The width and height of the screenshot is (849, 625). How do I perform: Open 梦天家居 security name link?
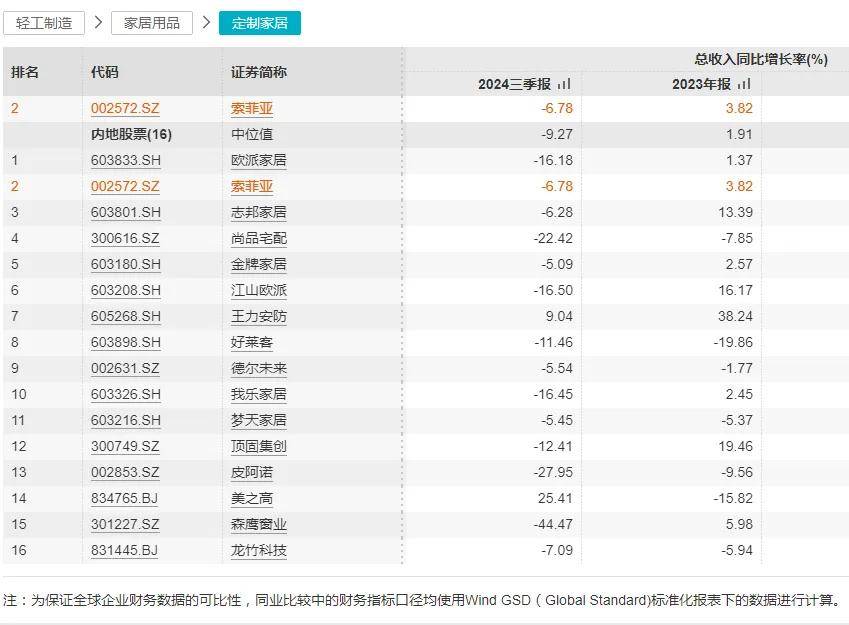tap(259, 420)
